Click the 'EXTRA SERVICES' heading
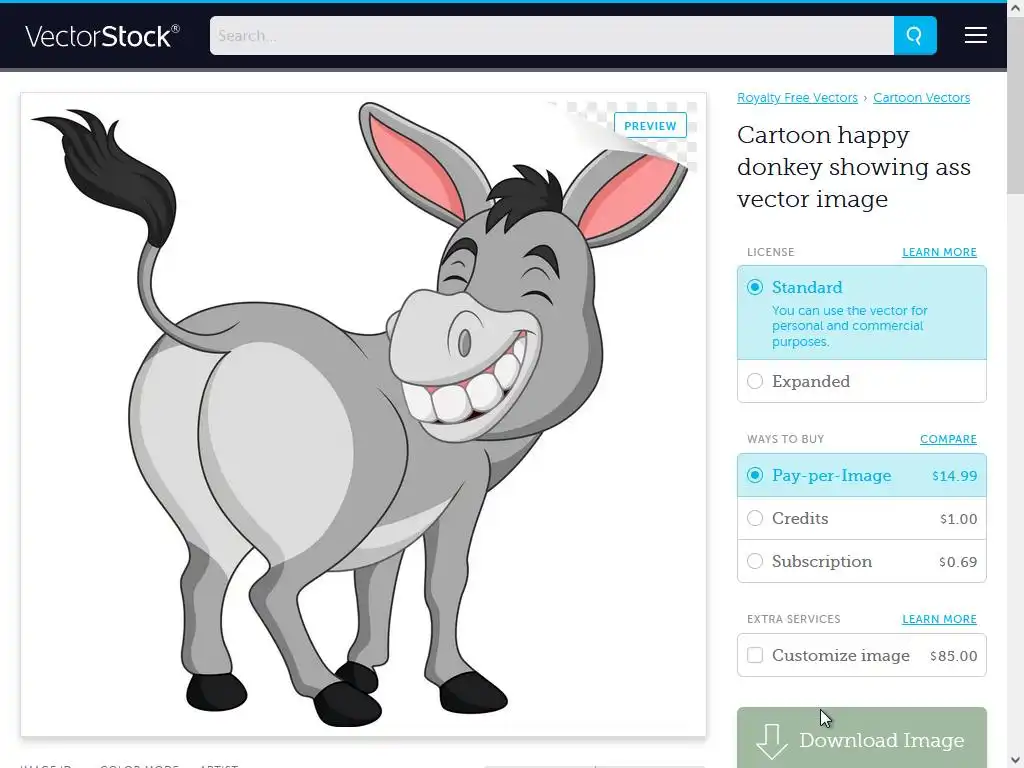The height and width of the screenshot is (768, 1024). pos(793,619)
